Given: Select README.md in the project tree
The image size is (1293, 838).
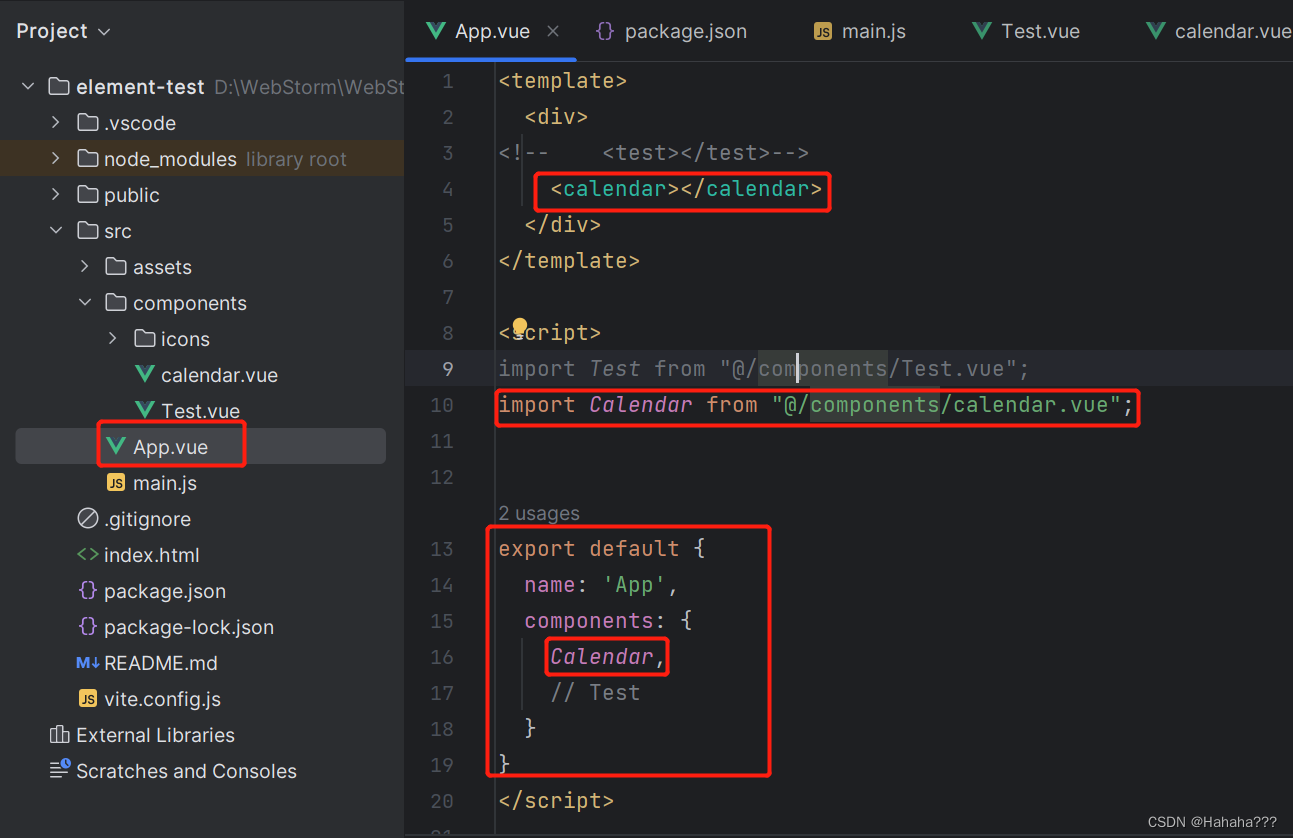Looking at the screenshot, I should point(160,663).
